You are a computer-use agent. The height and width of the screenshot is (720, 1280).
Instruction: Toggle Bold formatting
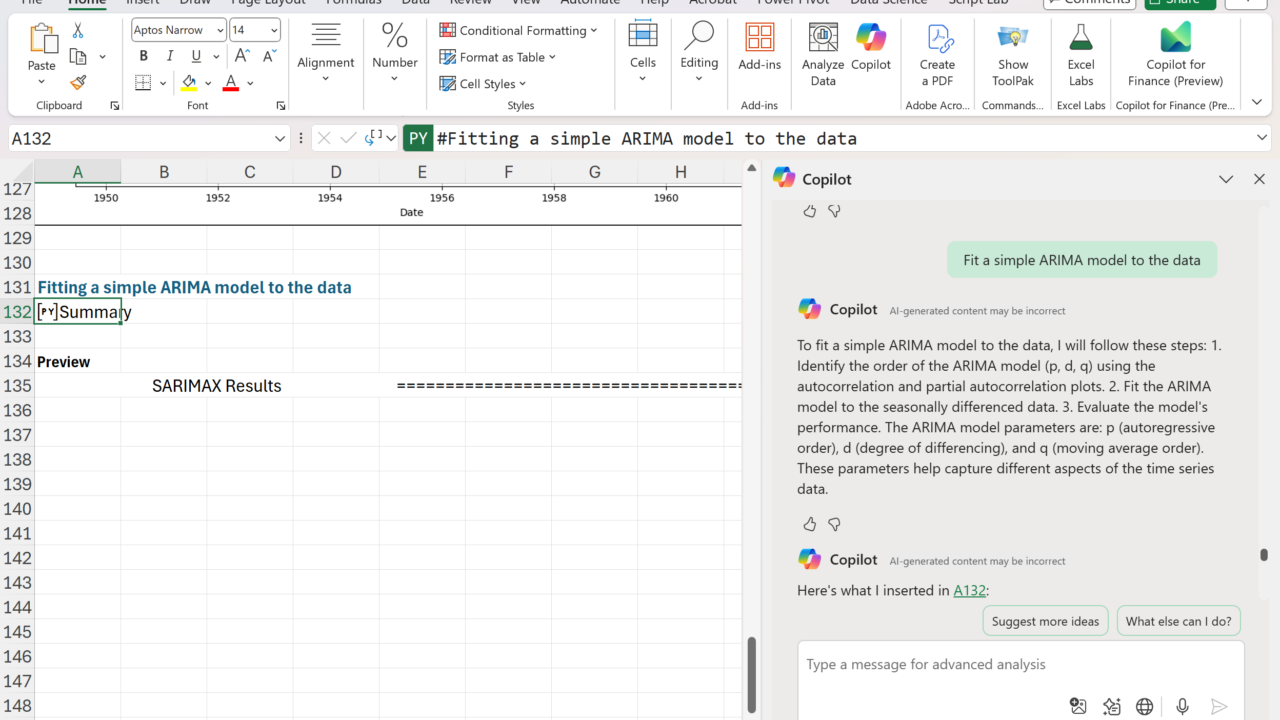point(143,57)
